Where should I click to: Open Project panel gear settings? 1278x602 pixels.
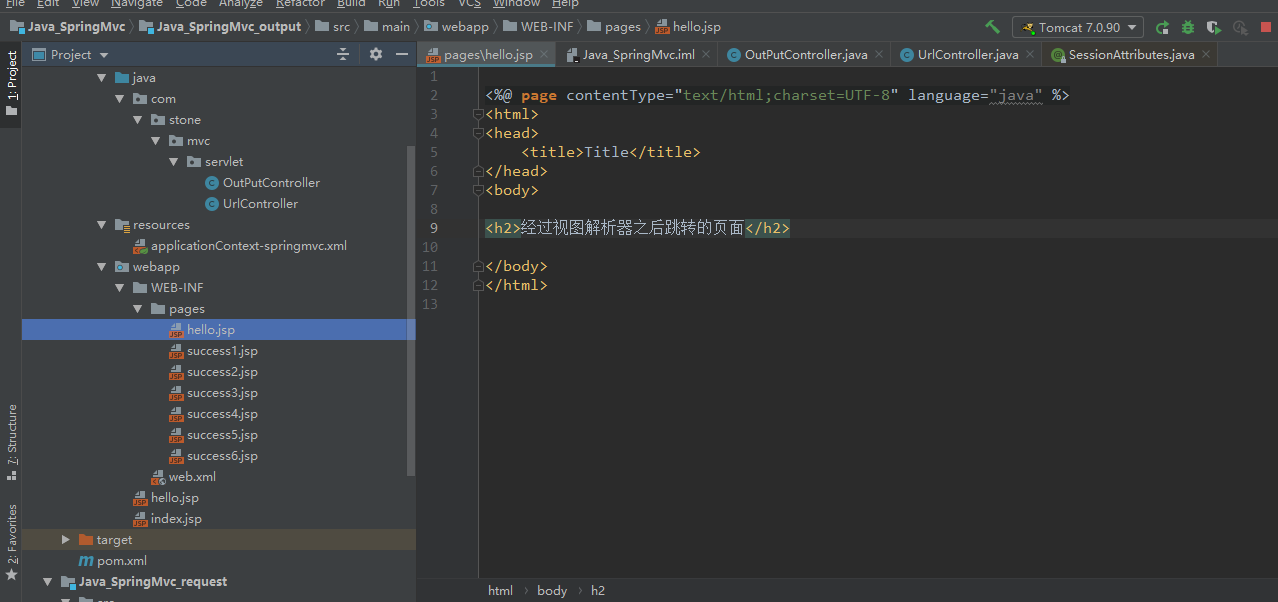coord(376,54)
